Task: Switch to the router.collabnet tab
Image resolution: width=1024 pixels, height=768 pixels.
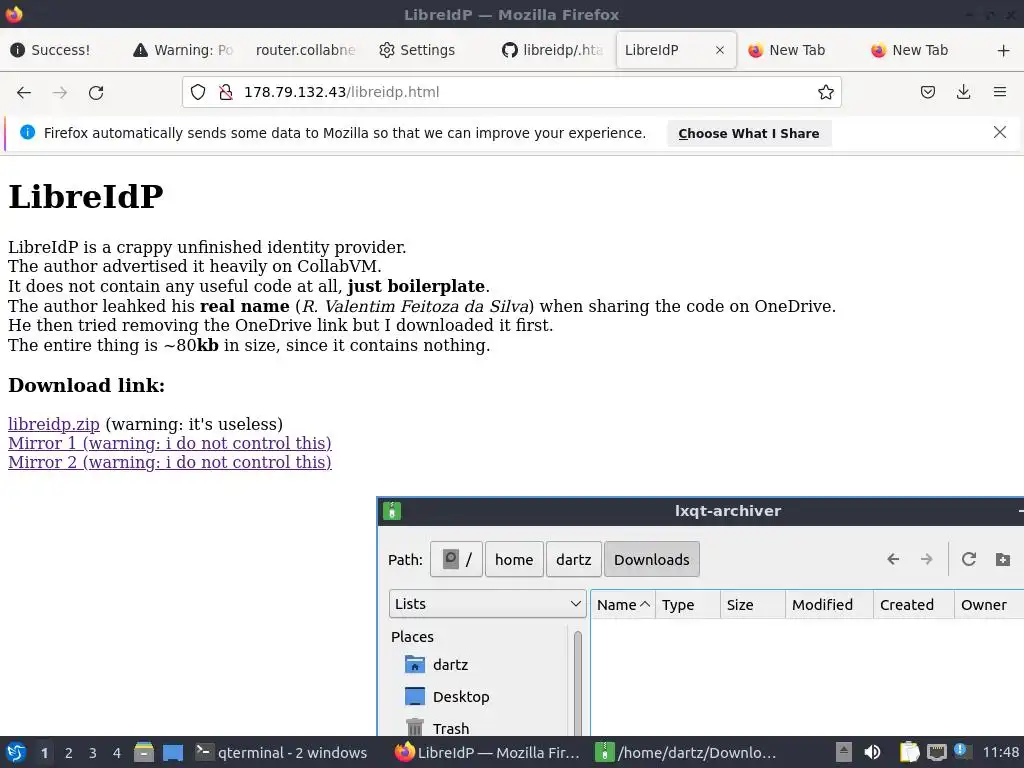Action: click(306, 50)
